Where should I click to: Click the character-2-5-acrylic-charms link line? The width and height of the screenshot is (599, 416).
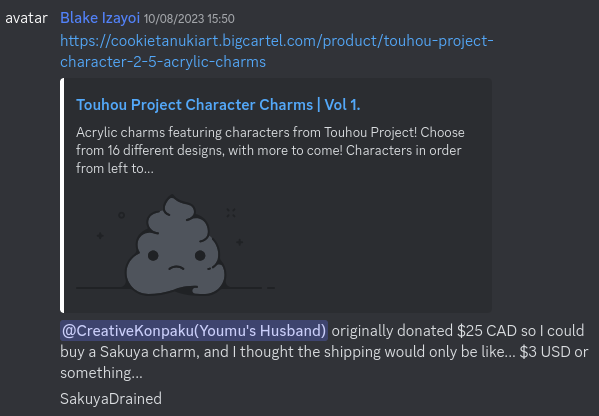(x=163, y=62)
